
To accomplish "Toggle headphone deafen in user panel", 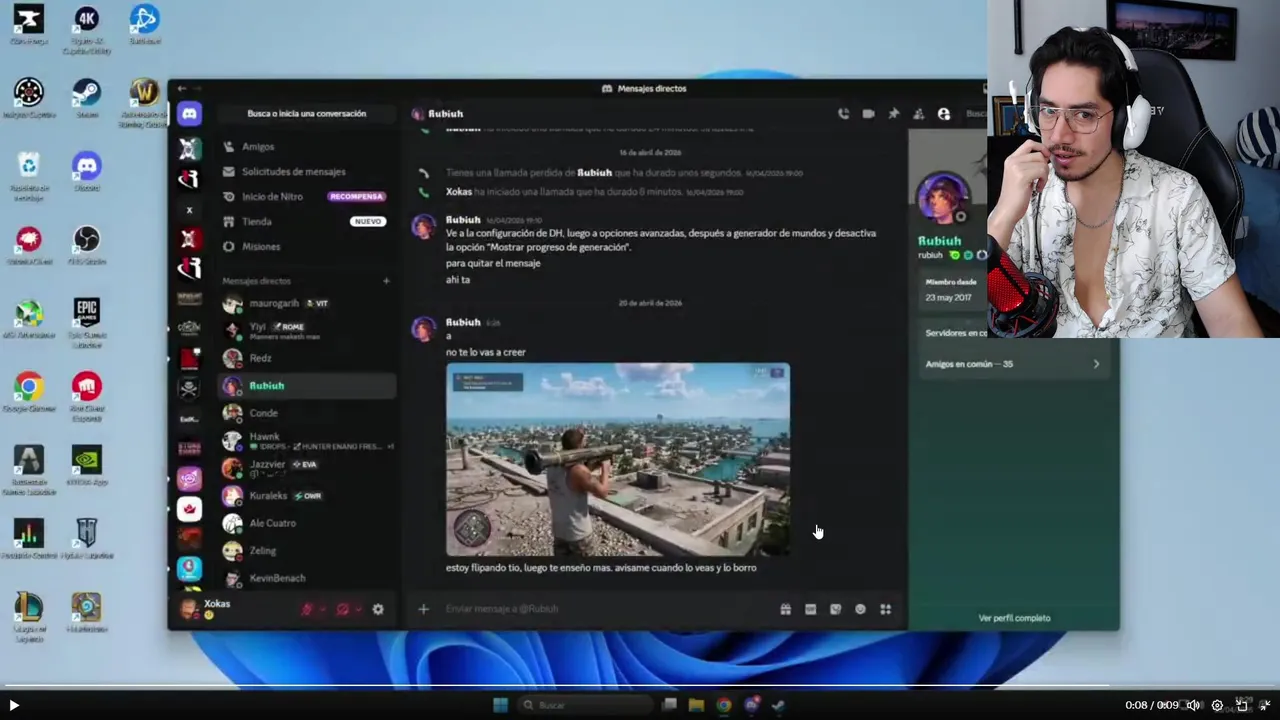I will pos(343,609).
